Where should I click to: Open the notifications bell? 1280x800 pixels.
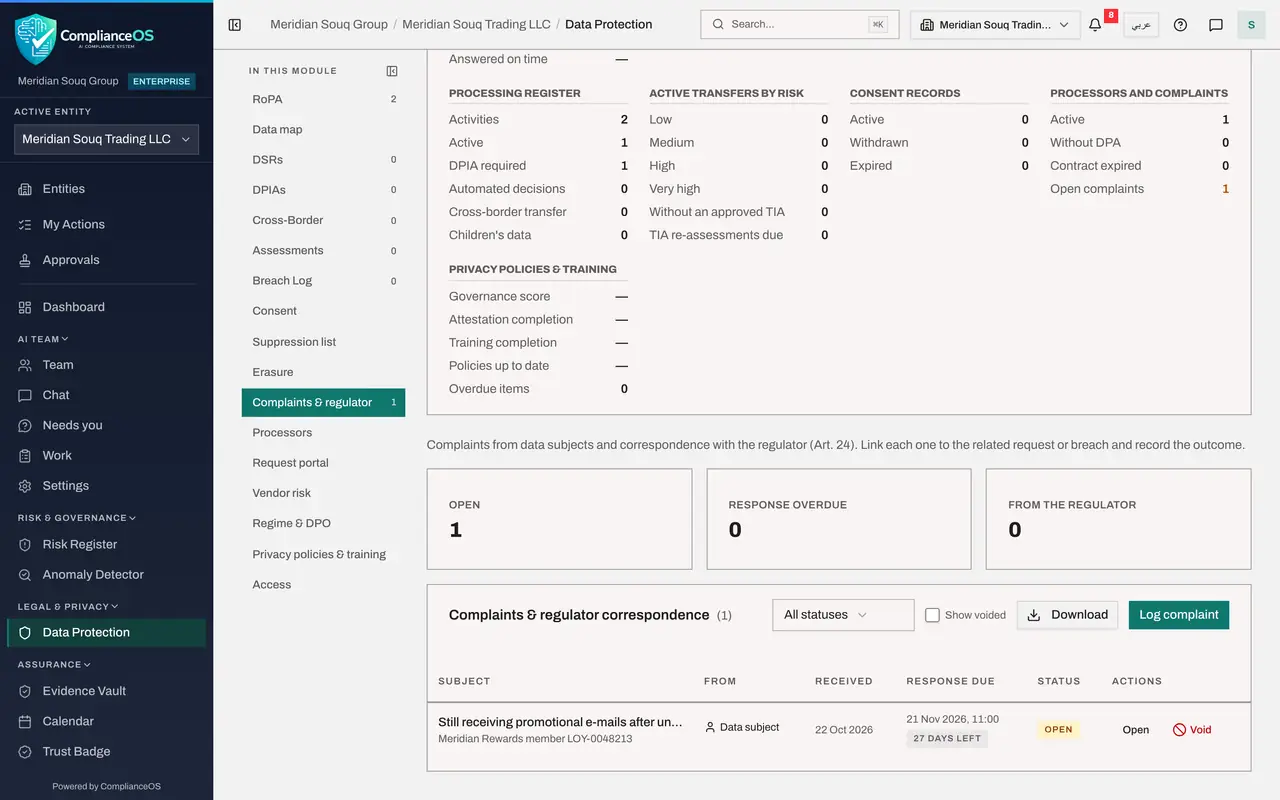(1095, 25)
